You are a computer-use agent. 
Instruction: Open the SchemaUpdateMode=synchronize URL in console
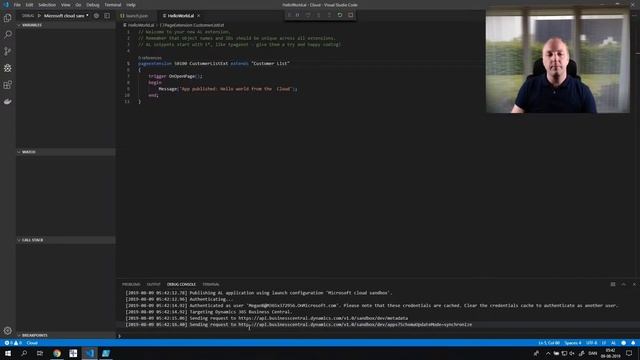click(x=355, y=324)
